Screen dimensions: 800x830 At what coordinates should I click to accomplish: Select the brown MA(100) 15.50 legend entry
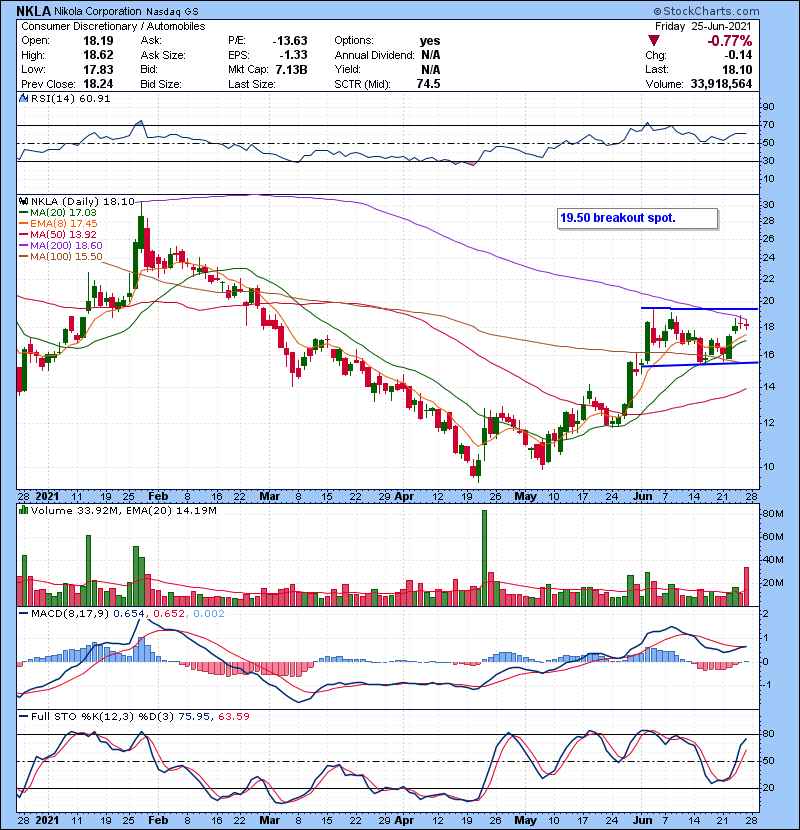pyautogui.click(x=61, y=257)
